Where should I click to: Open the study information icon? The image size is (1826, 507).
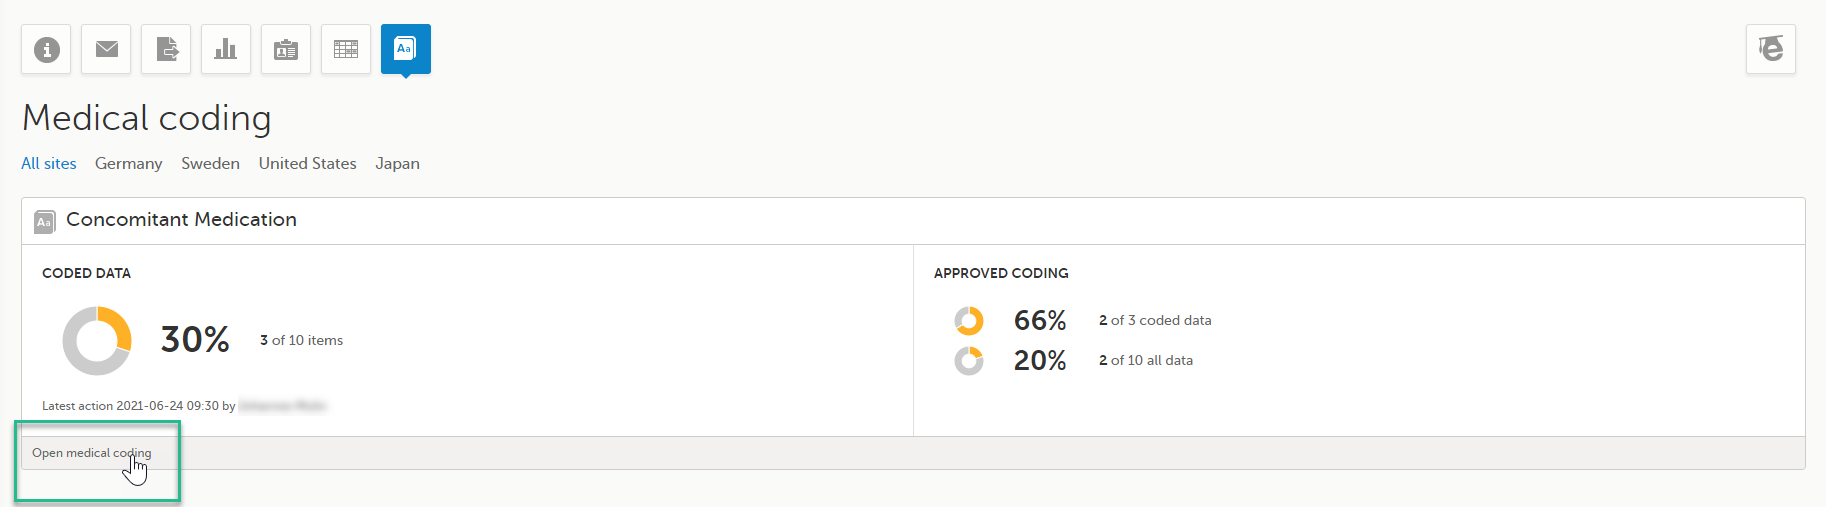[x=46, y=49]
